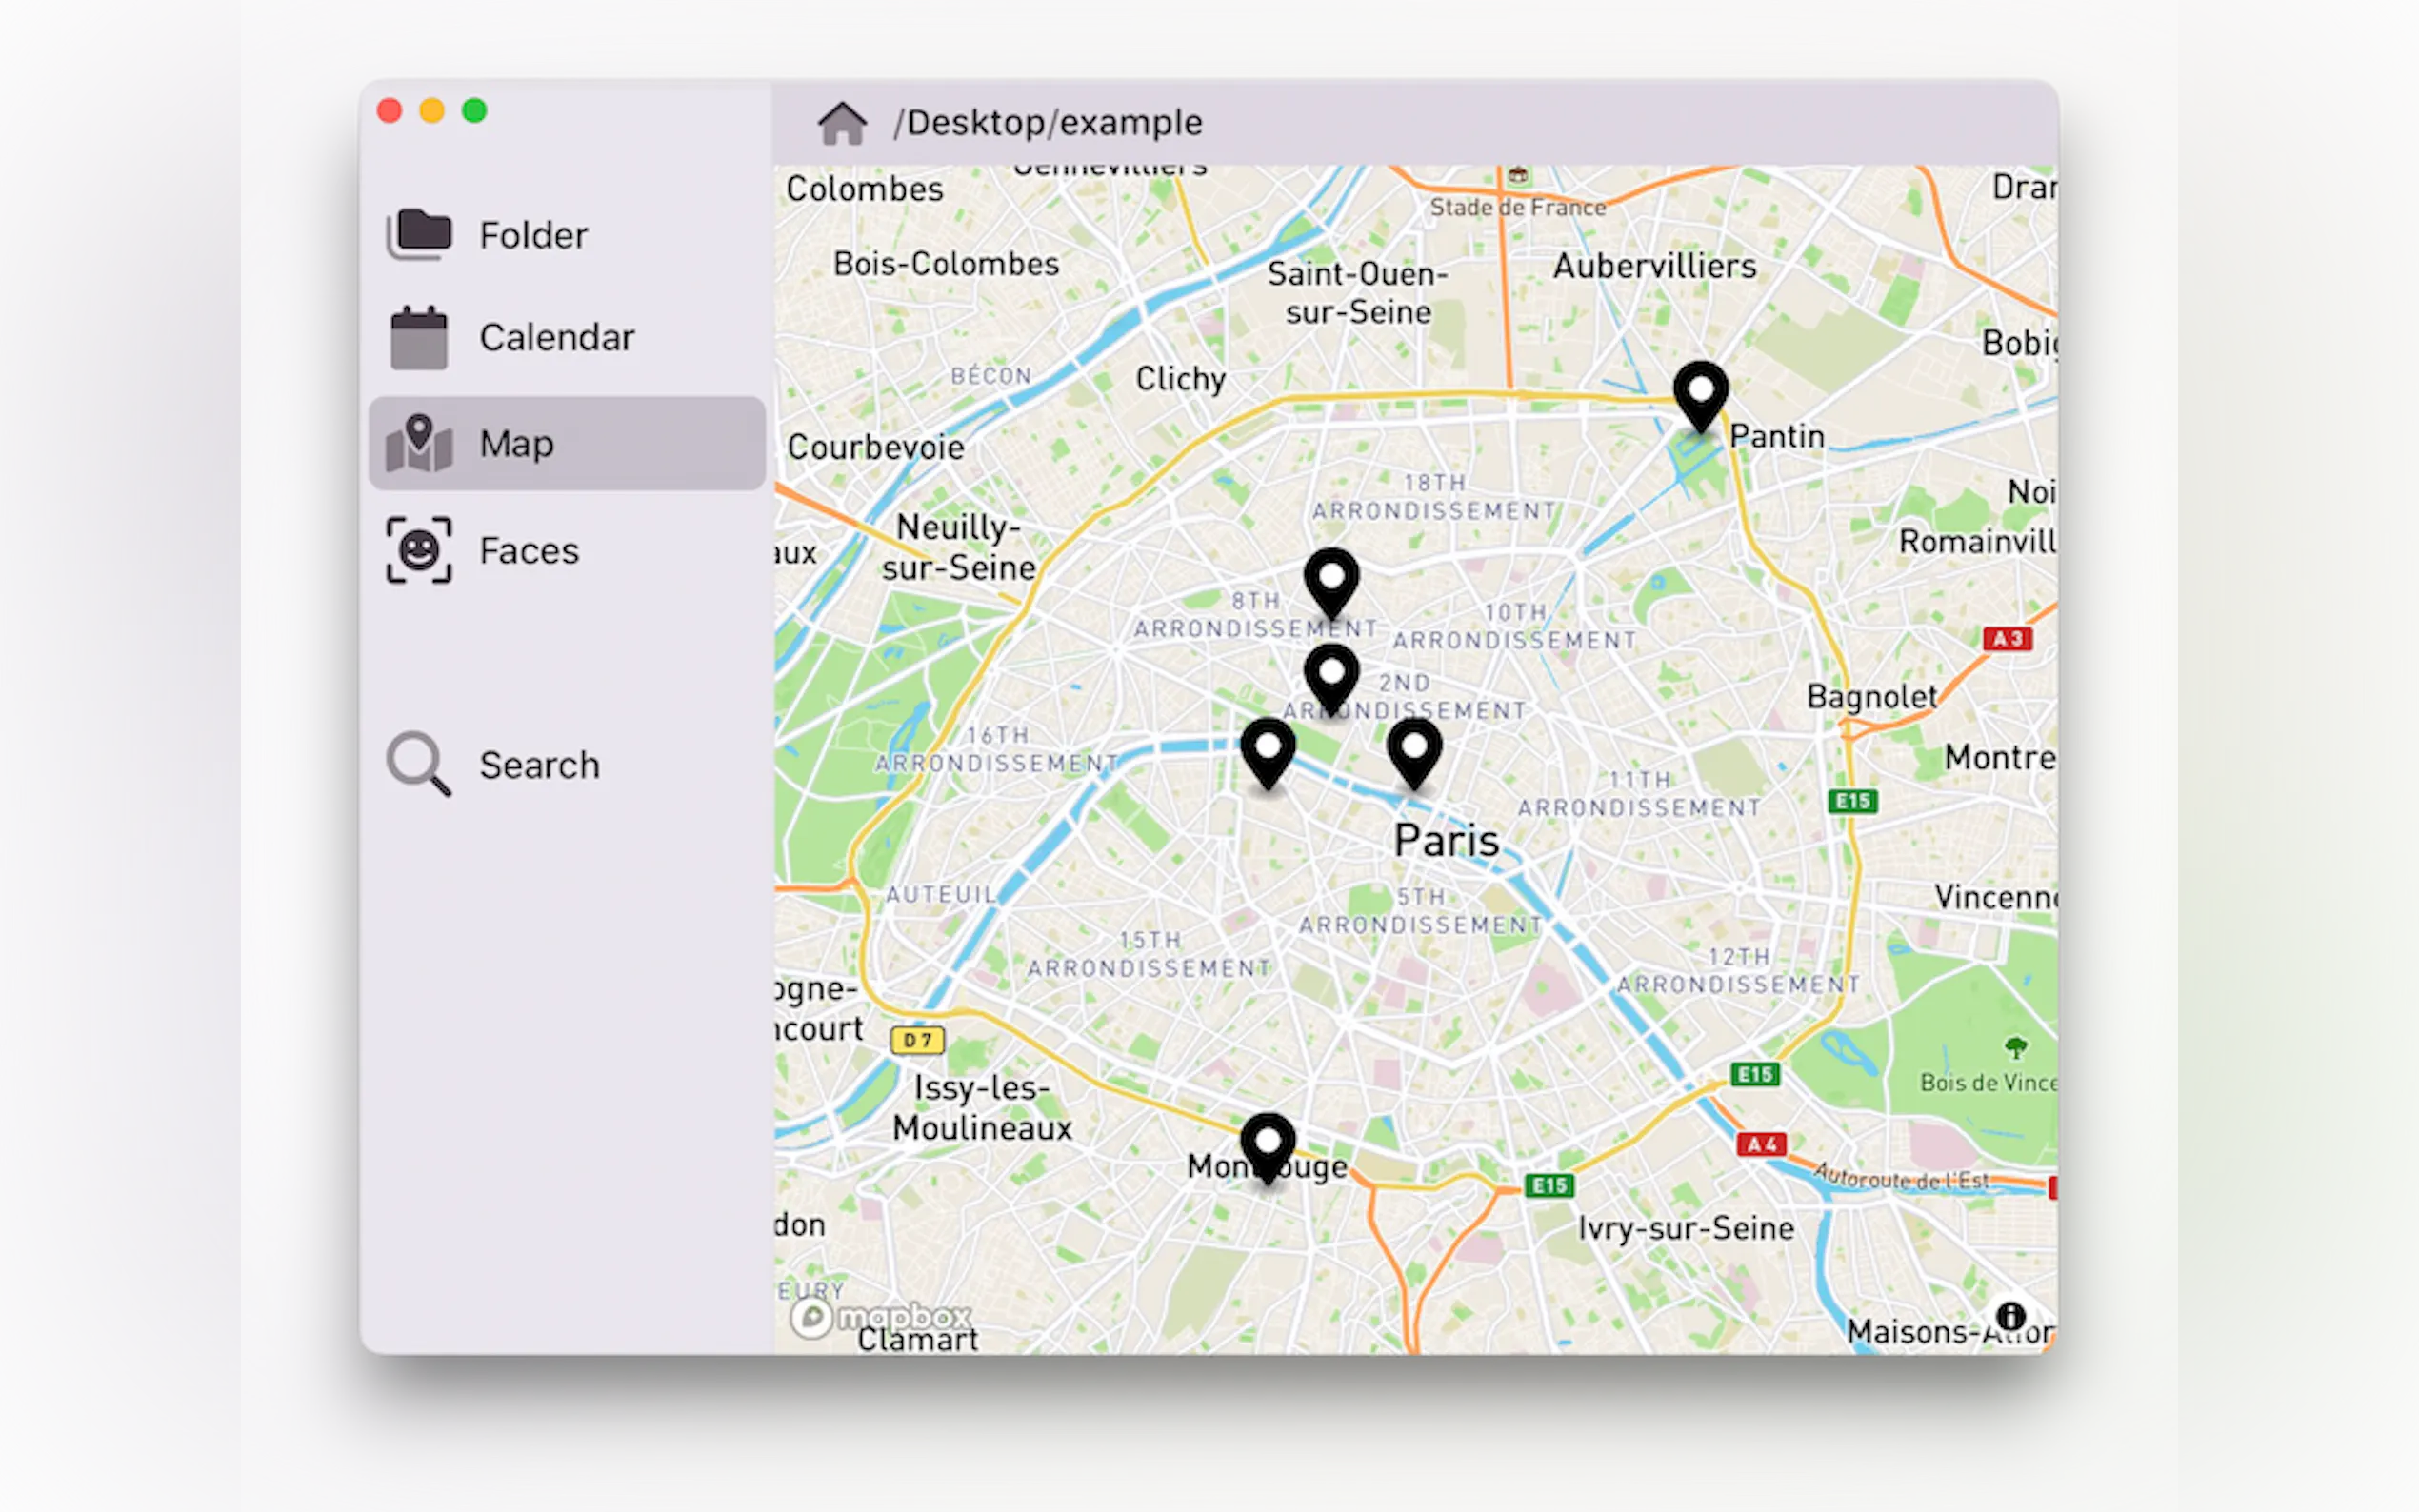The width and height of the screenshot is (2419, 1512).
Task: Select the map pin beside Pantin
Action: [1700, 397]
